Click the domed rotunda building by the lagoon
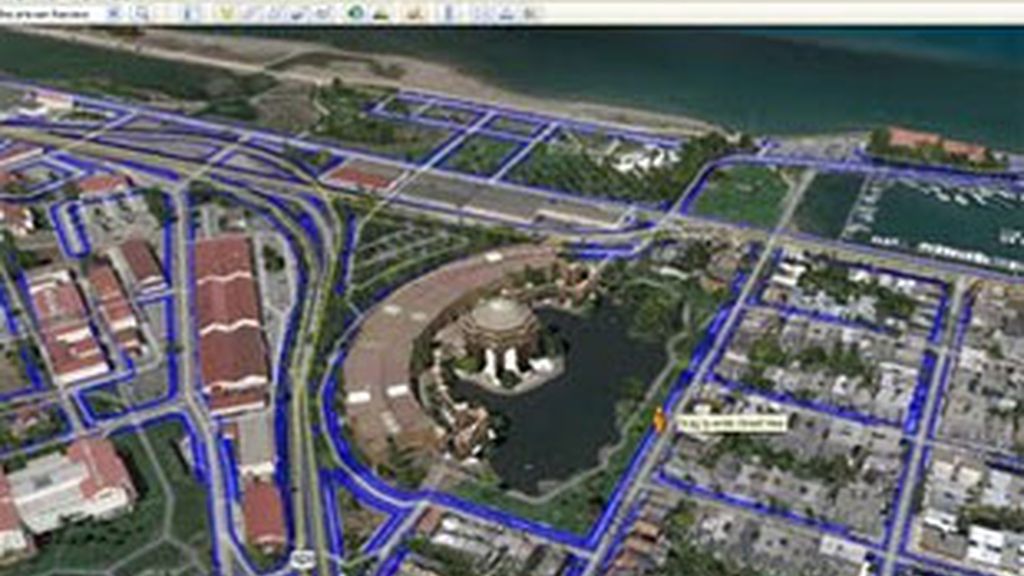This screenshot has width=1024, height=576. point(499,330)
